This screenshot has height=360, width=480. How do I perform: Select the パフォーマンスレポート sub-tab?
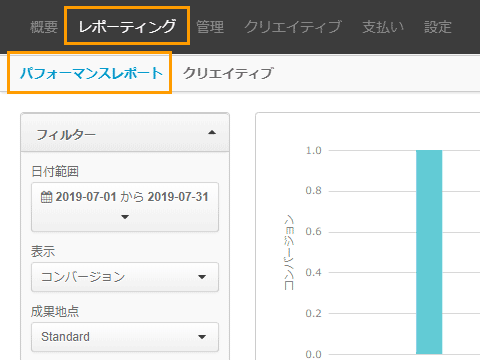point(91,73)
